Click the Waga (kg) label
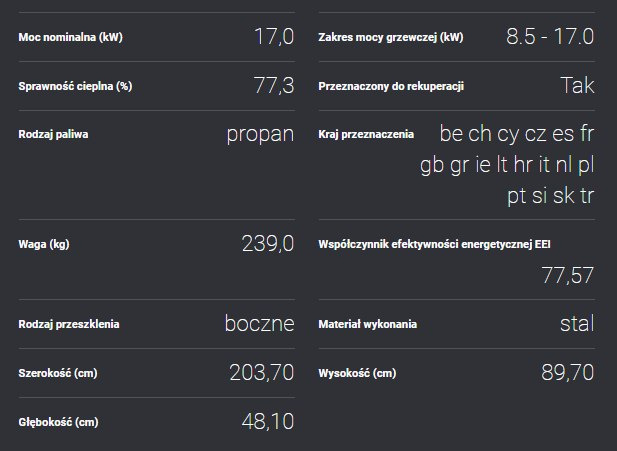This screenshot has height=451, width=617. click(x=44, y=243)
